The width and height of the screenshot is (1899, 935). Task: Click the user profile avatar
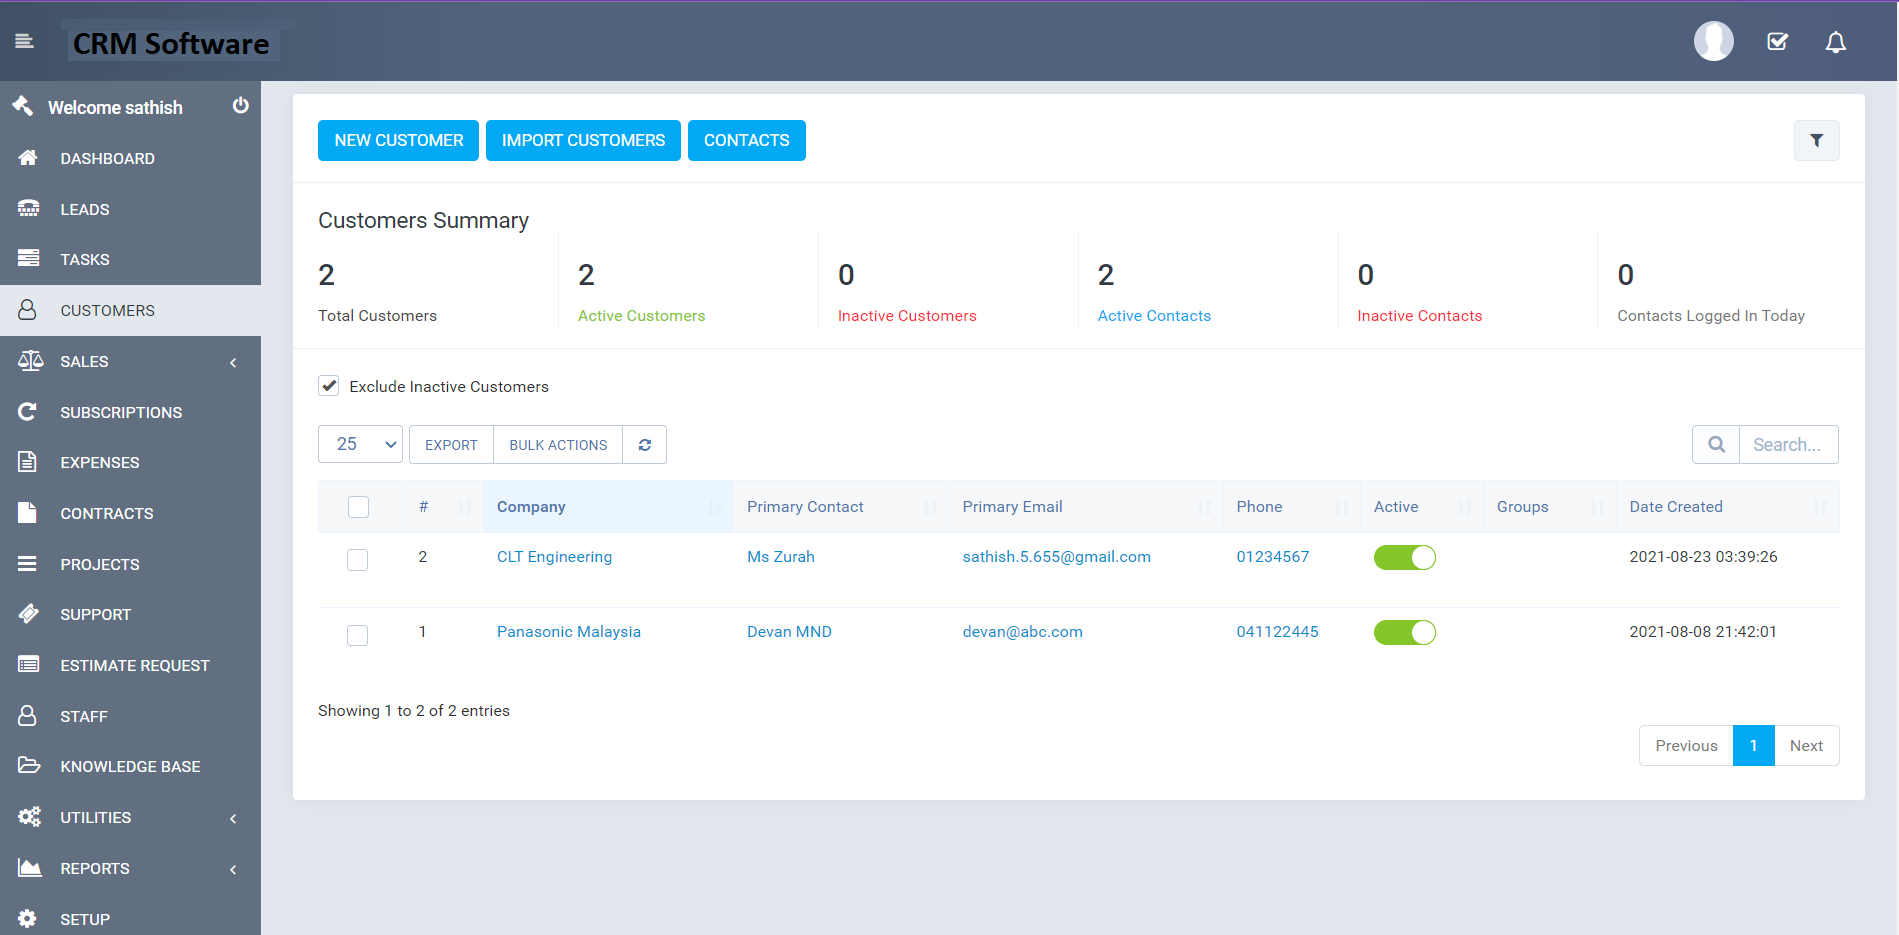[1713, 42]
